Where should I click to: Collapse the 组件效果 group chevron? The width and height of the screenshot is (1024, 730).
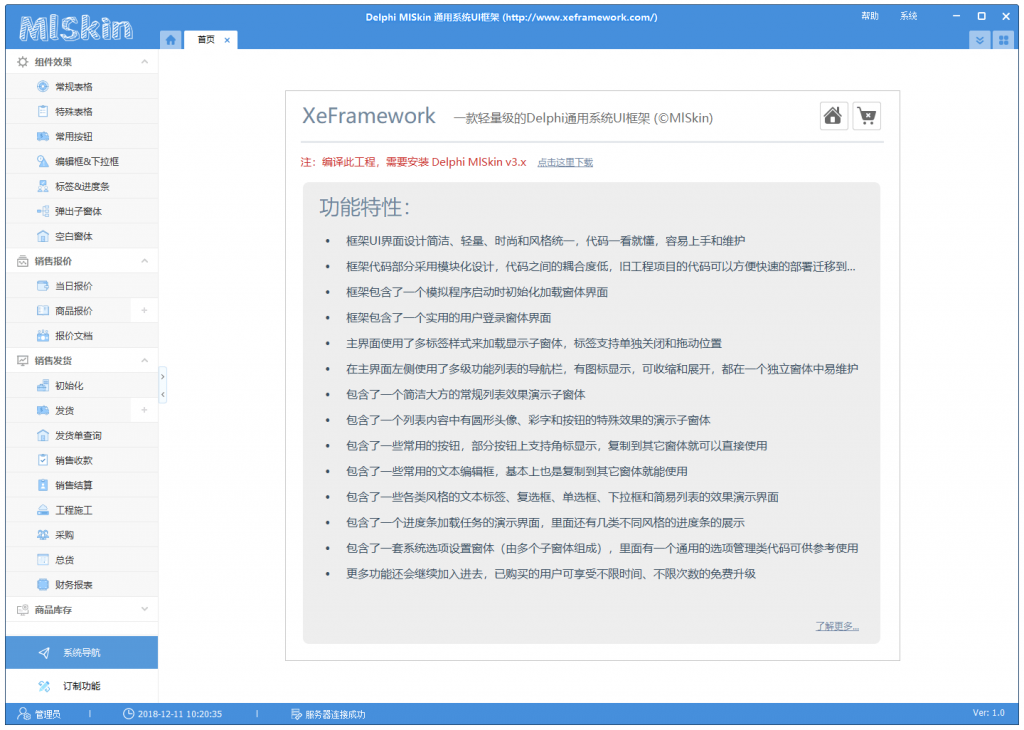pos(144,62)
